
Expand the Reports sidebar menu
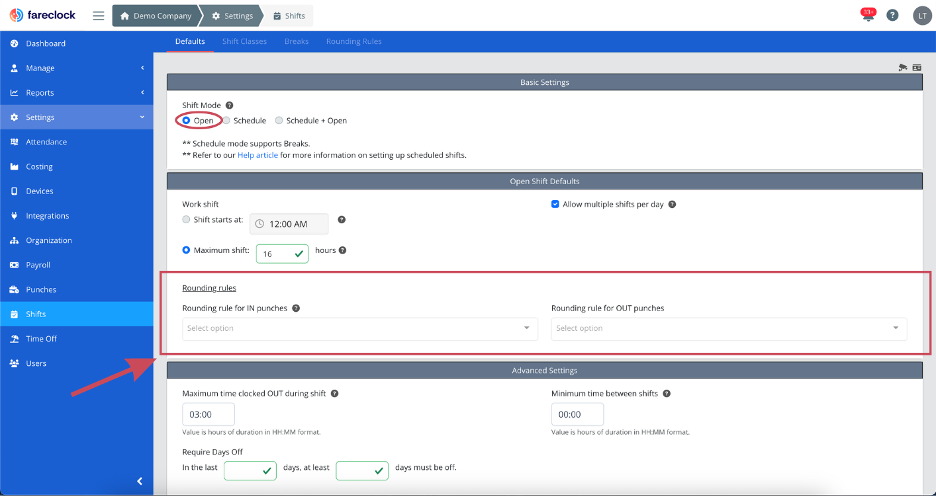point(76,93)
